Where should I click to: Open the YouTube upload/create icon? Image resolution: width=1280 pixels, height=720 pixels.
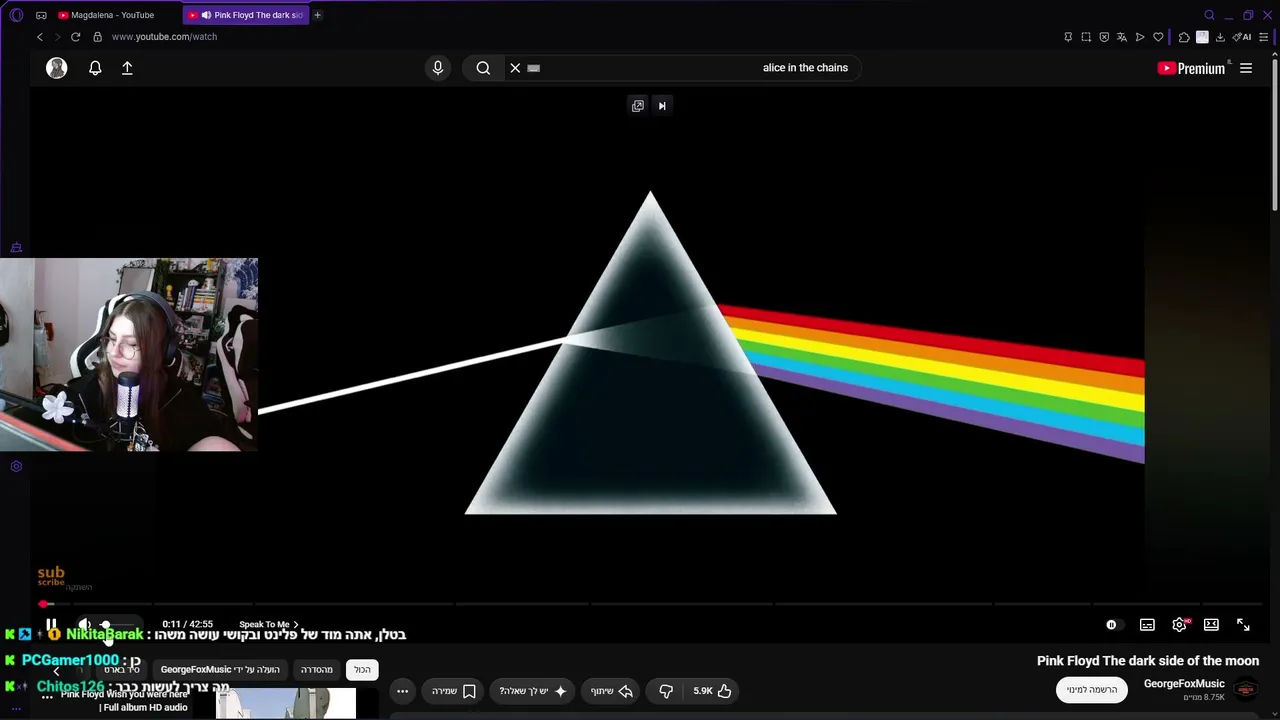[x=127, y=68]
